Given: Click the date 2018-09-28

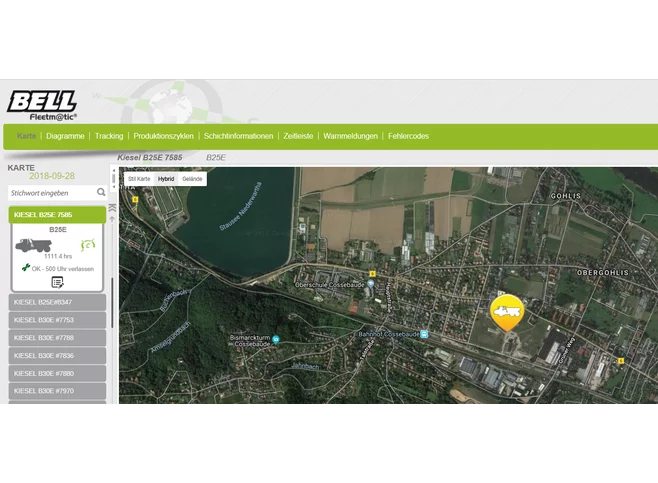Looking at the screenshot, I should (52, 176).
